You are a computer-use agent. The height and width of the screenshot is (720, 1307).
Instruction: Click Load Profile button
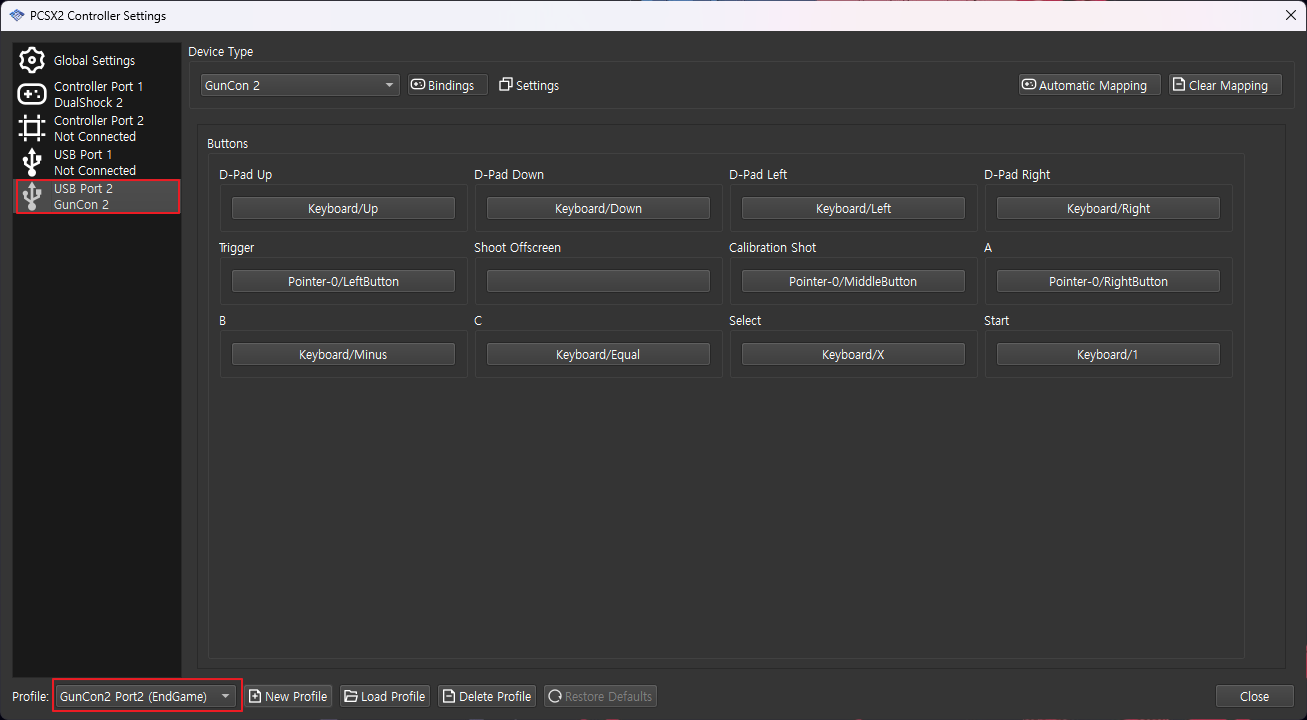(x=385, y=696)
